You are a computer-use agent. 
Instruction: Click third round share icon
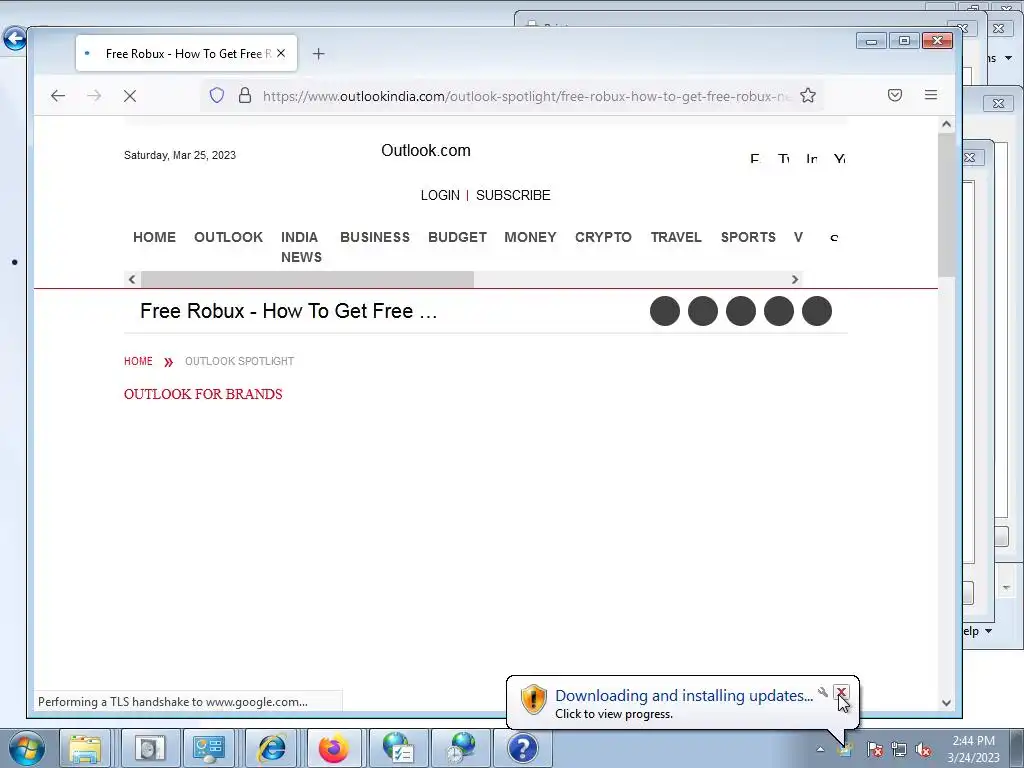point(741,311)
